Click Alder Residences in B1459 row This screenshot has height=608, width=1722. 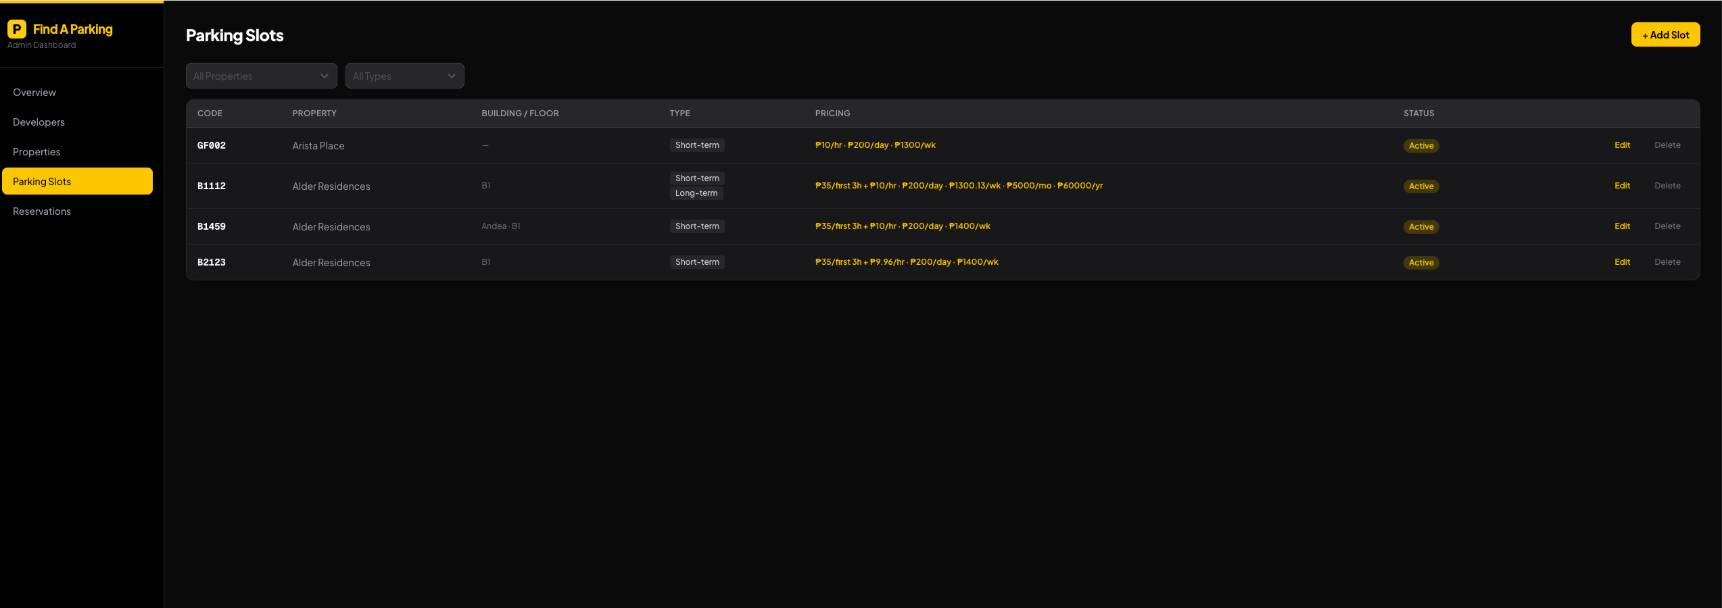coord(331,227)
